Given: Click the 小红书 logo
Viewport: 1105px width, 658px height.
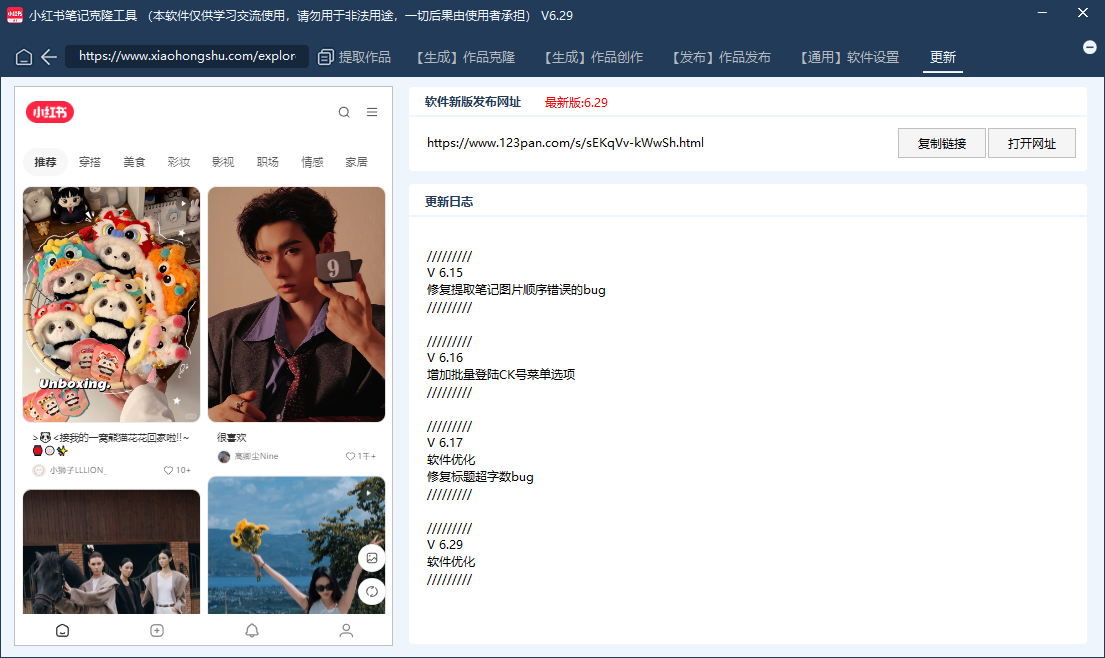Looking at the screenshot, I should tap(49, 112).
